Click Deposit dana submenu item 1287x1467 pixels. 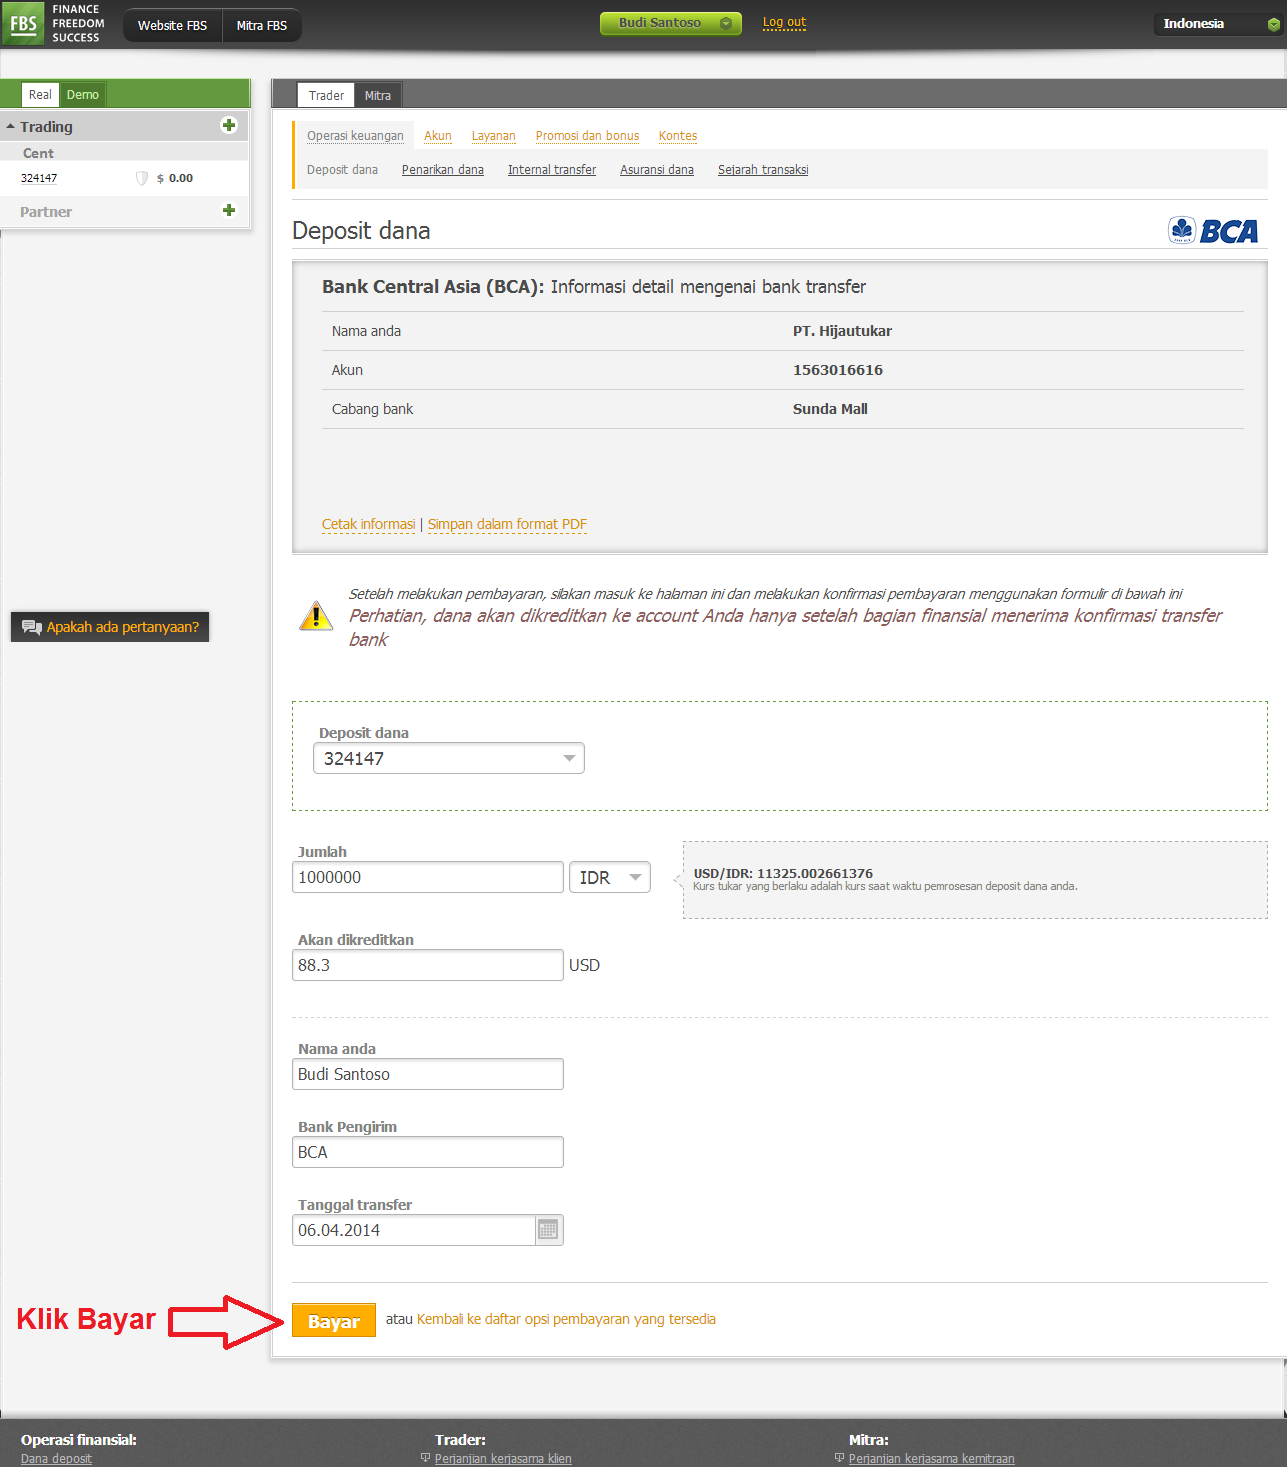pyautogui.click(x=342, y=170)
